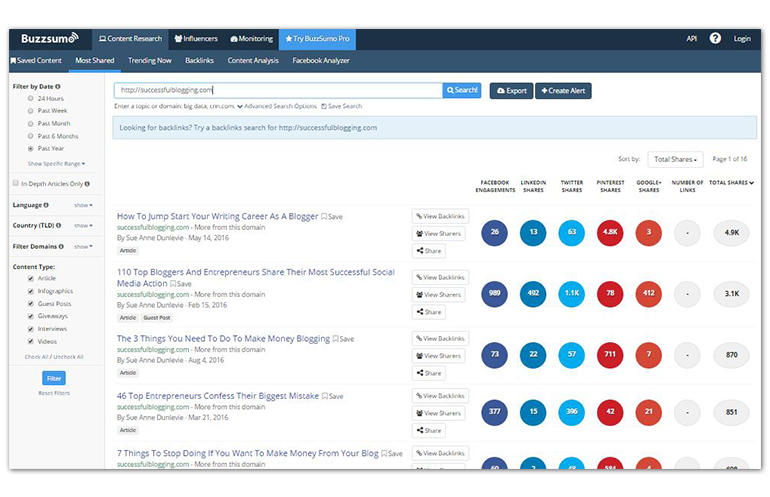Select the Past Year date filter
770x497 pixels.
click(x=30, y=149)
